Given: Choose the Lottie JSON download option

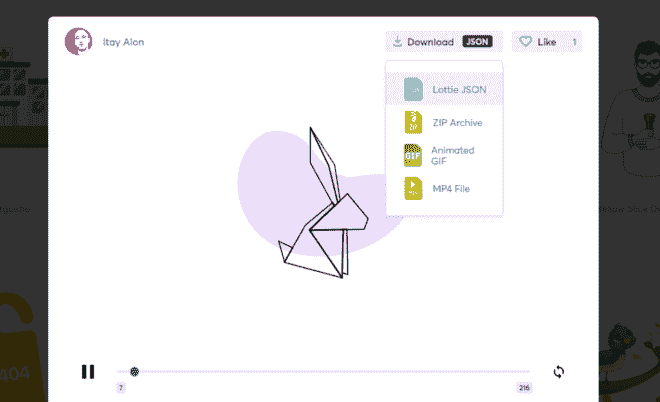Looking at the screenshot, I should (444, 89).
